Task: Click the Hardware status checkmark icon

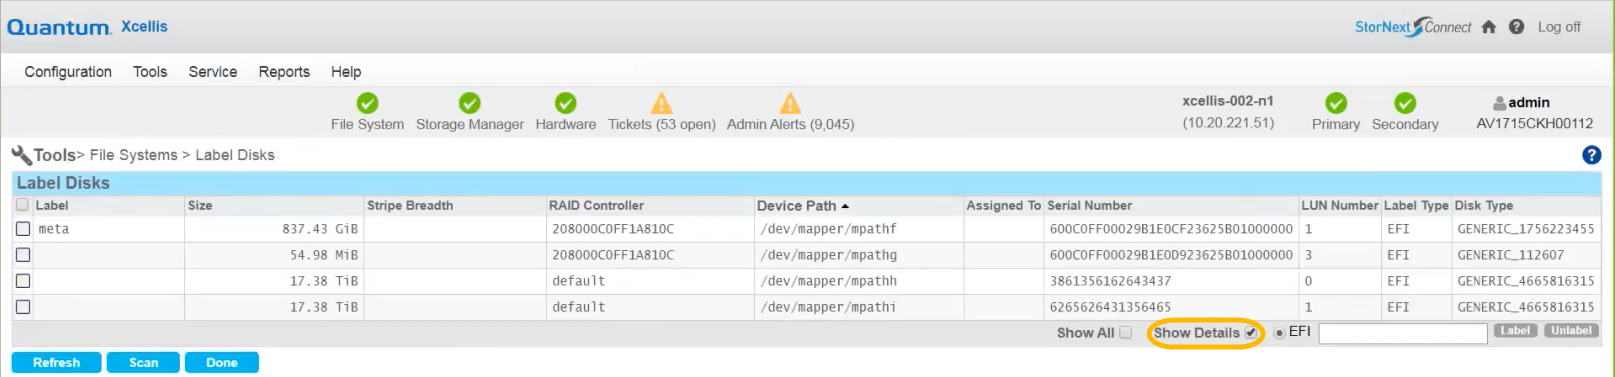Action: pos(566,103)
